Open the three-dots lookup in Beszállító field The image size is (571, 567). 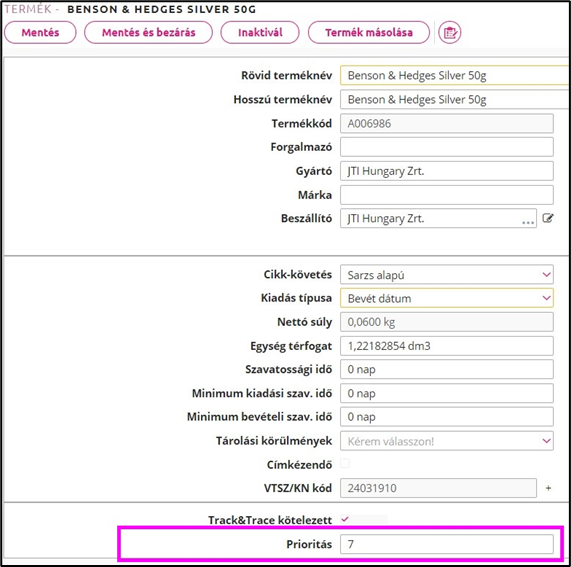[x=528, y=221]
